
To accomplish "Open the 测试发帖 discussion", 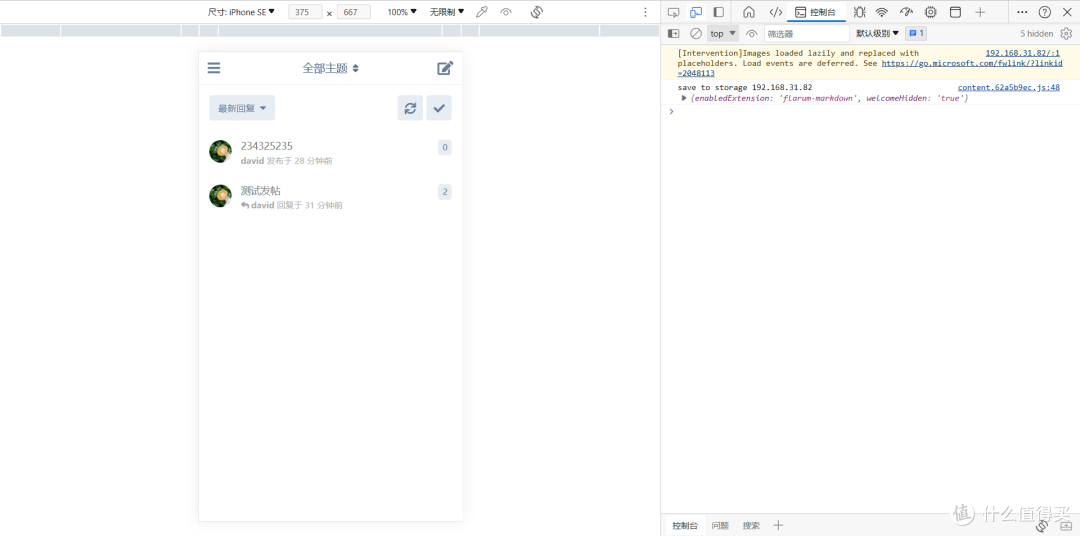I will coord(260,191).
